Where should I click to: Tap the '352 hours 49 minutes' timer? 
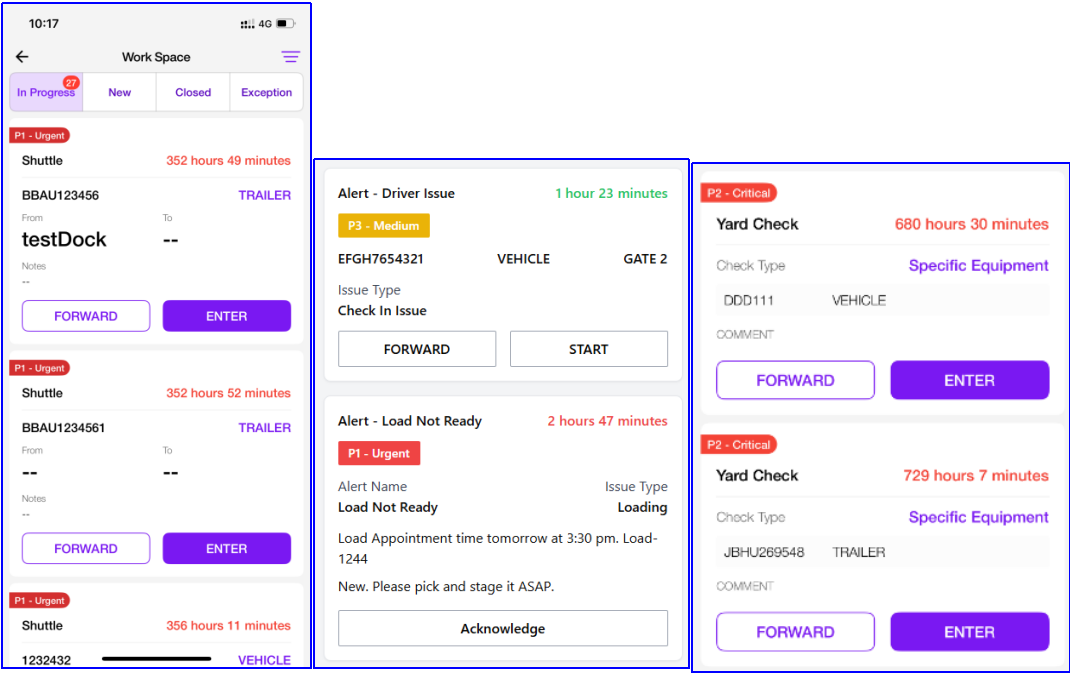pos(229,160)
